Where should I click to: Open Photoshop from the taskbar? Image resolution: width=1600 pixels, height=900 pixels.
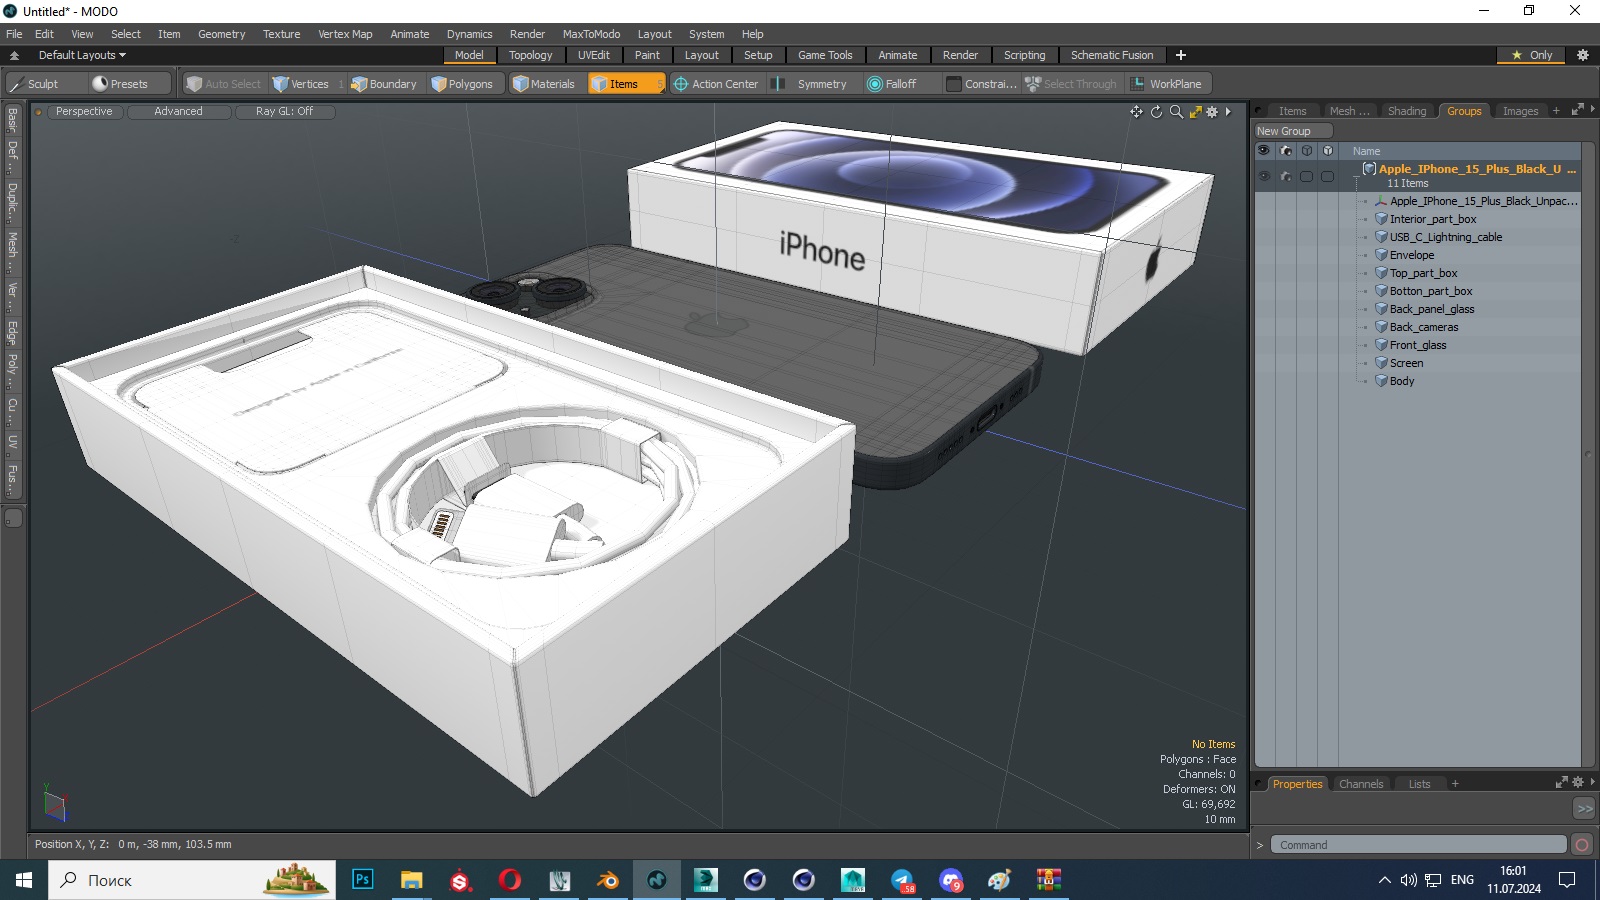(x=363, y=880)
